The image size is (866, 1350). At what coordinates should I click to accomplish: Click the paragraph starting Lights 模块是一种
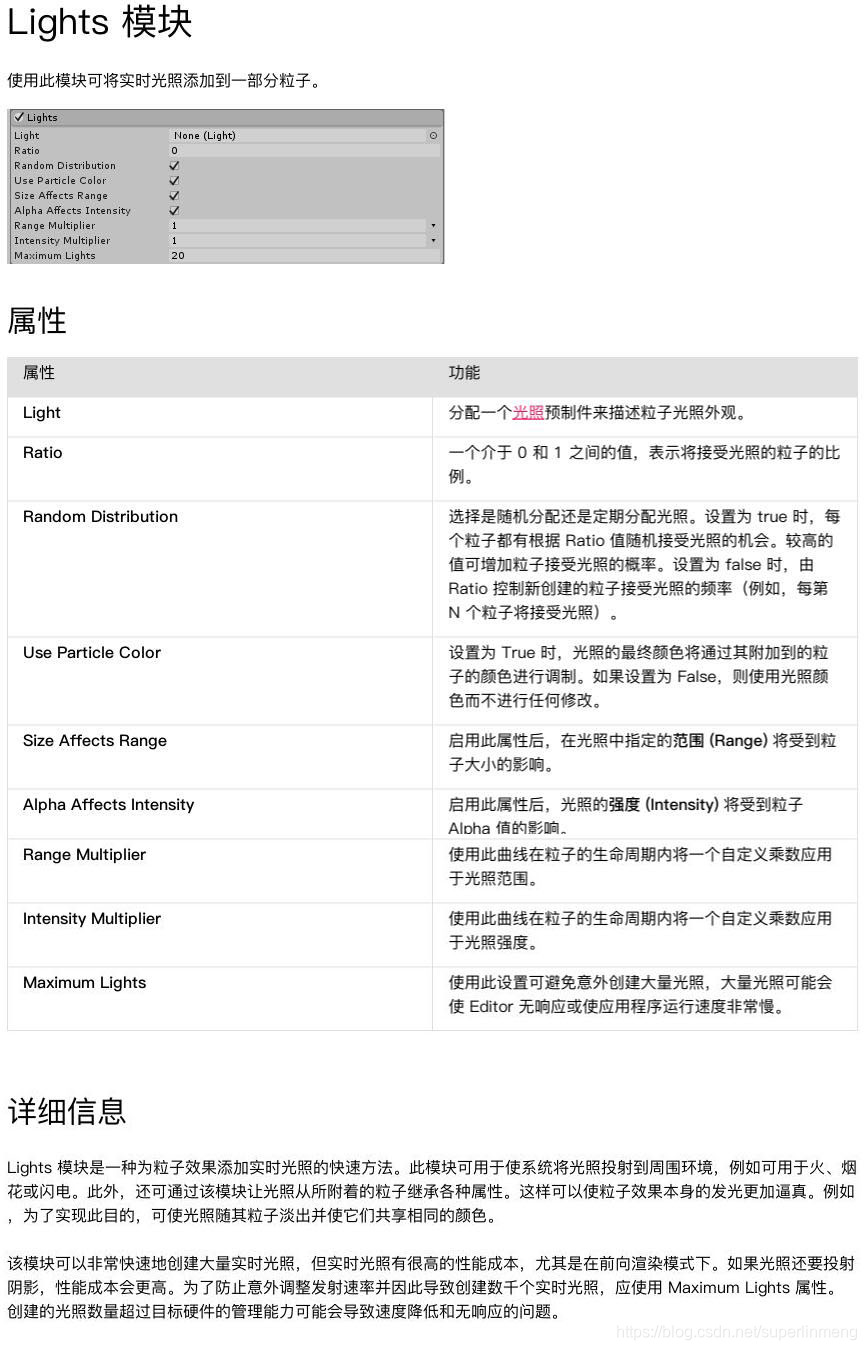432,1192
